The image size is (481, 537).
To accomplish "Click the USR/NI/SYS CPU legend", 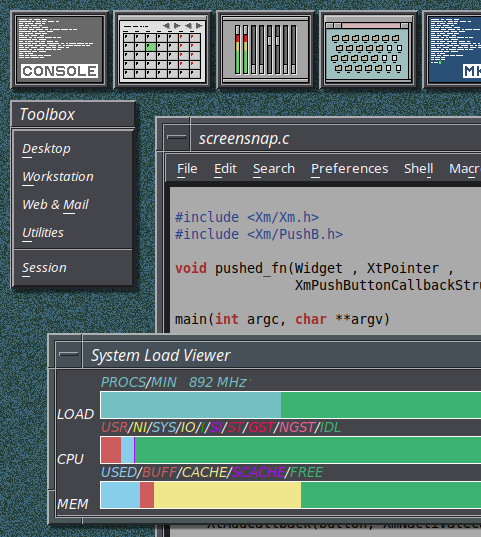I will tap(221, 427).
